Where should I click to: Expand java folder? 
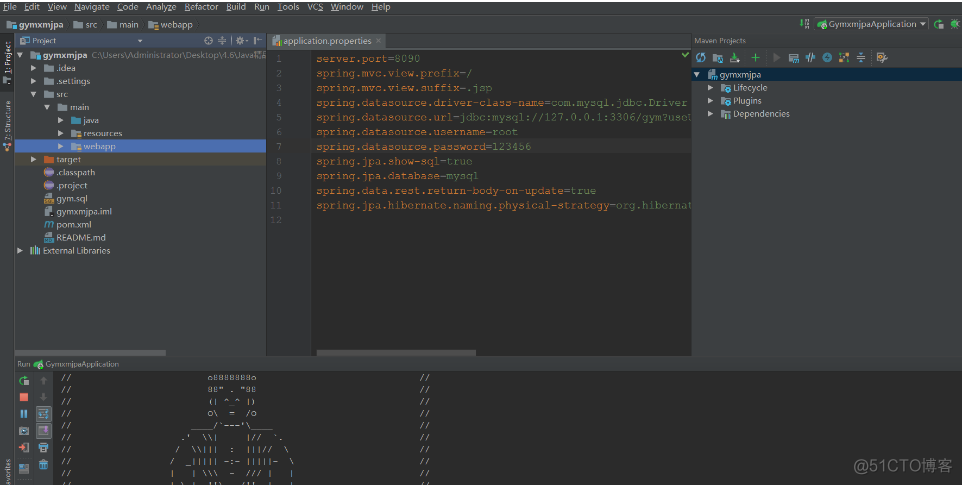tap(61, 120)
